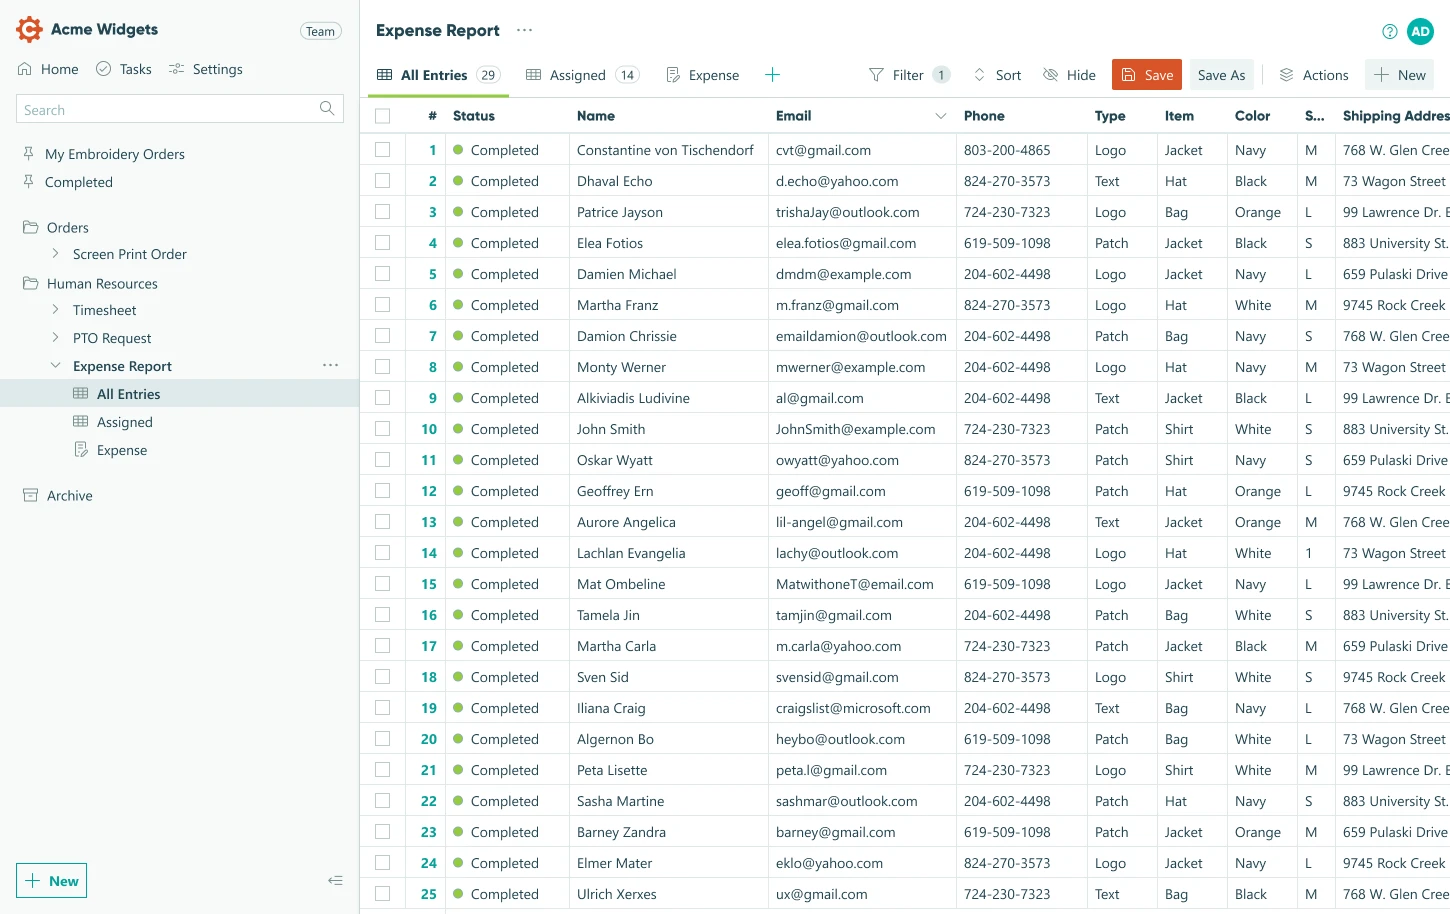The image size is (1450, 914).
Task: Click the orange Save button
Action: [1147, 75]
